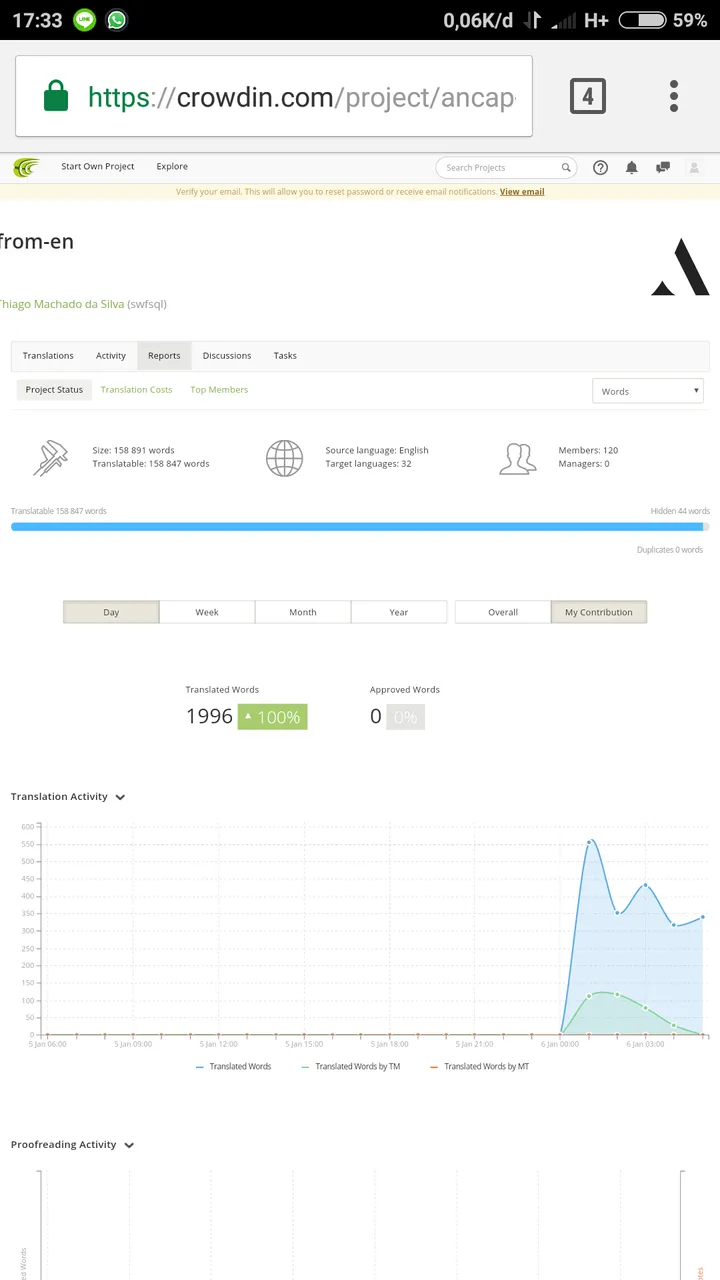
Task: Select the Reports tab
Action: (164, 355)
